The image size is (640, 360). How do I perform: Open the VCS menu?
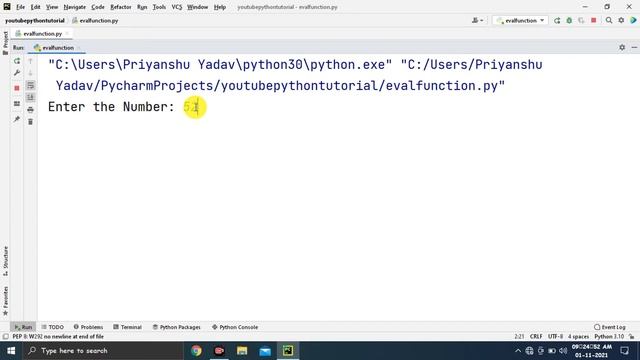[x=177, y=7]
